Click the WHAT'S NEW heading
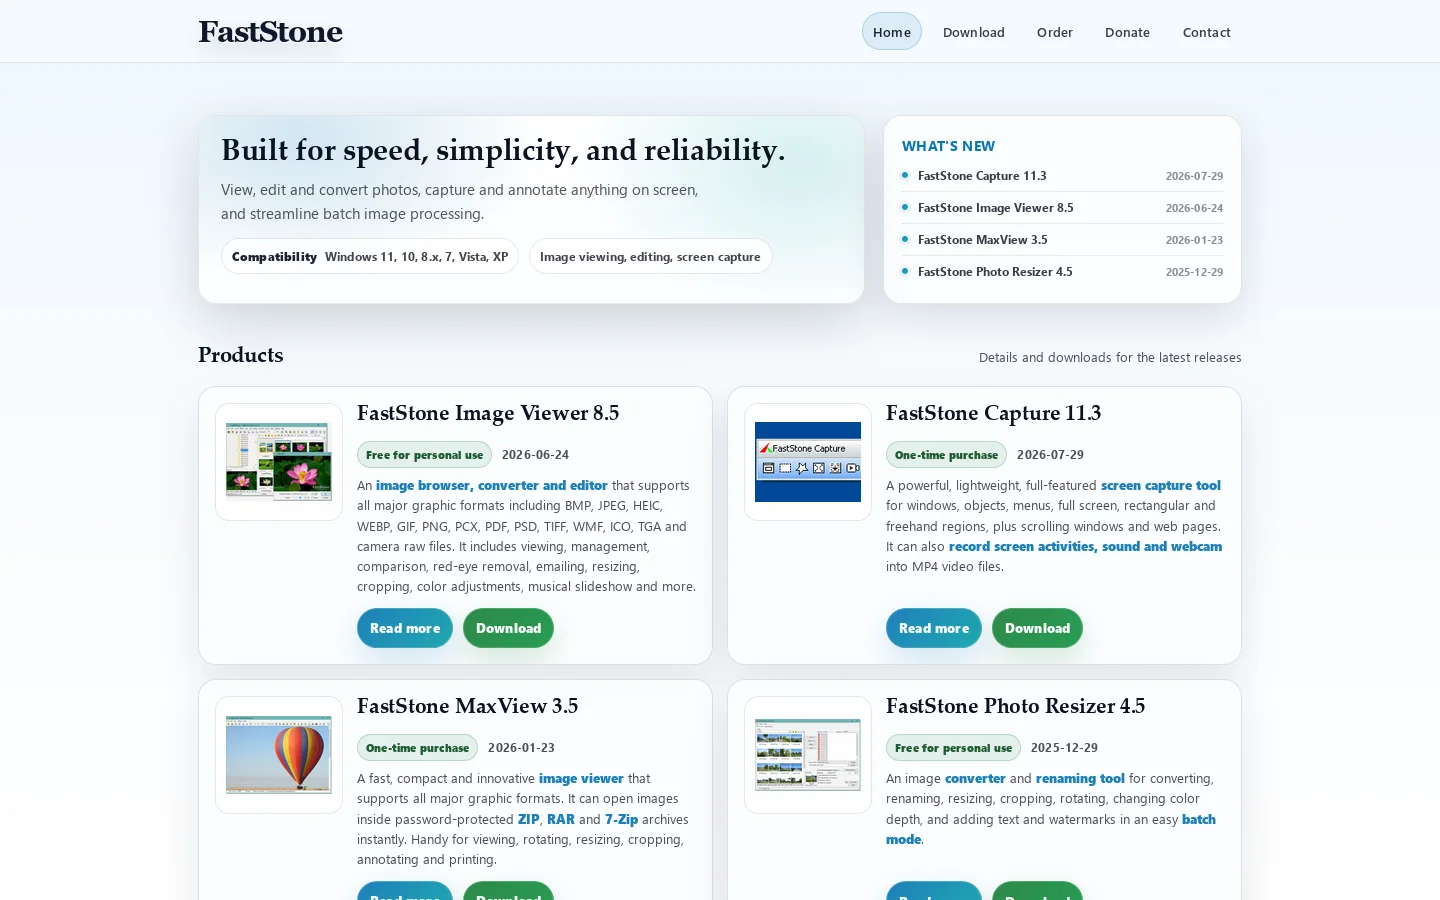 pos(948,146)
